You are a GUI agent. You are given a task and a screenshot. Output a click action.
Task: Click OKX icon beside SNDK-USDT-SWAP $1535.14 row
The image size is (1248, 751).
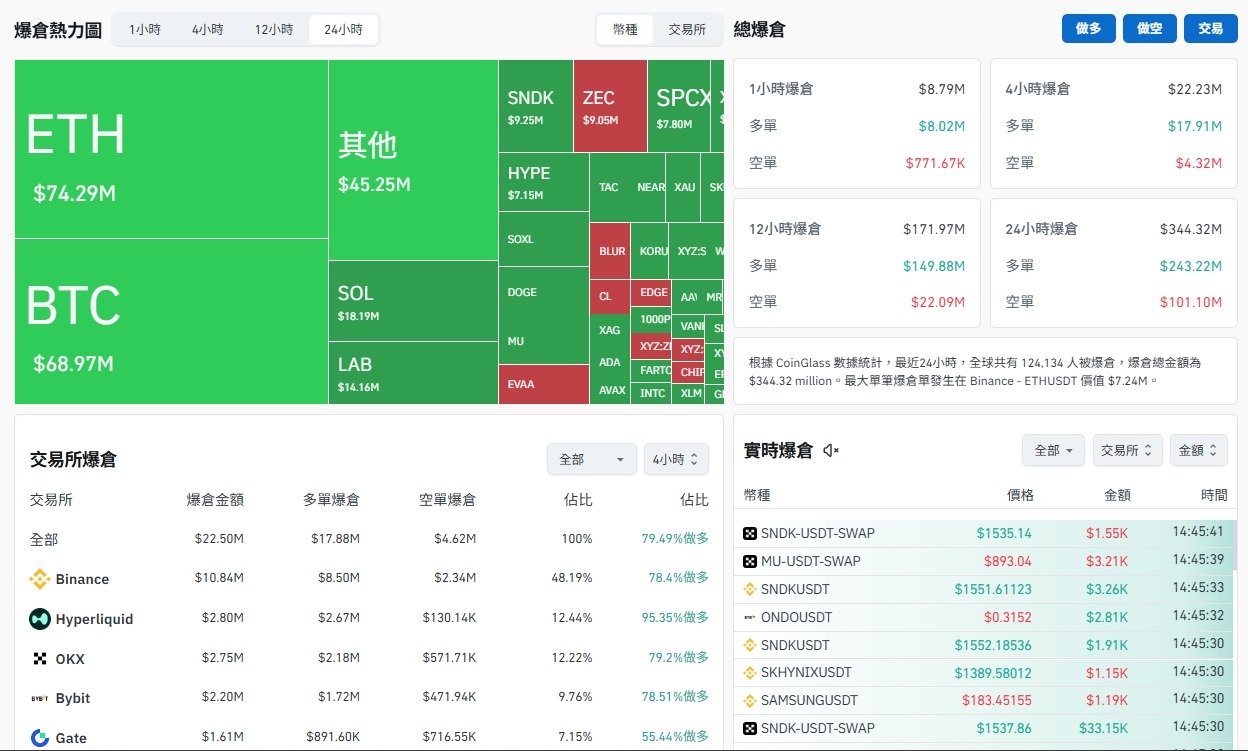click(x=750, y=533)
